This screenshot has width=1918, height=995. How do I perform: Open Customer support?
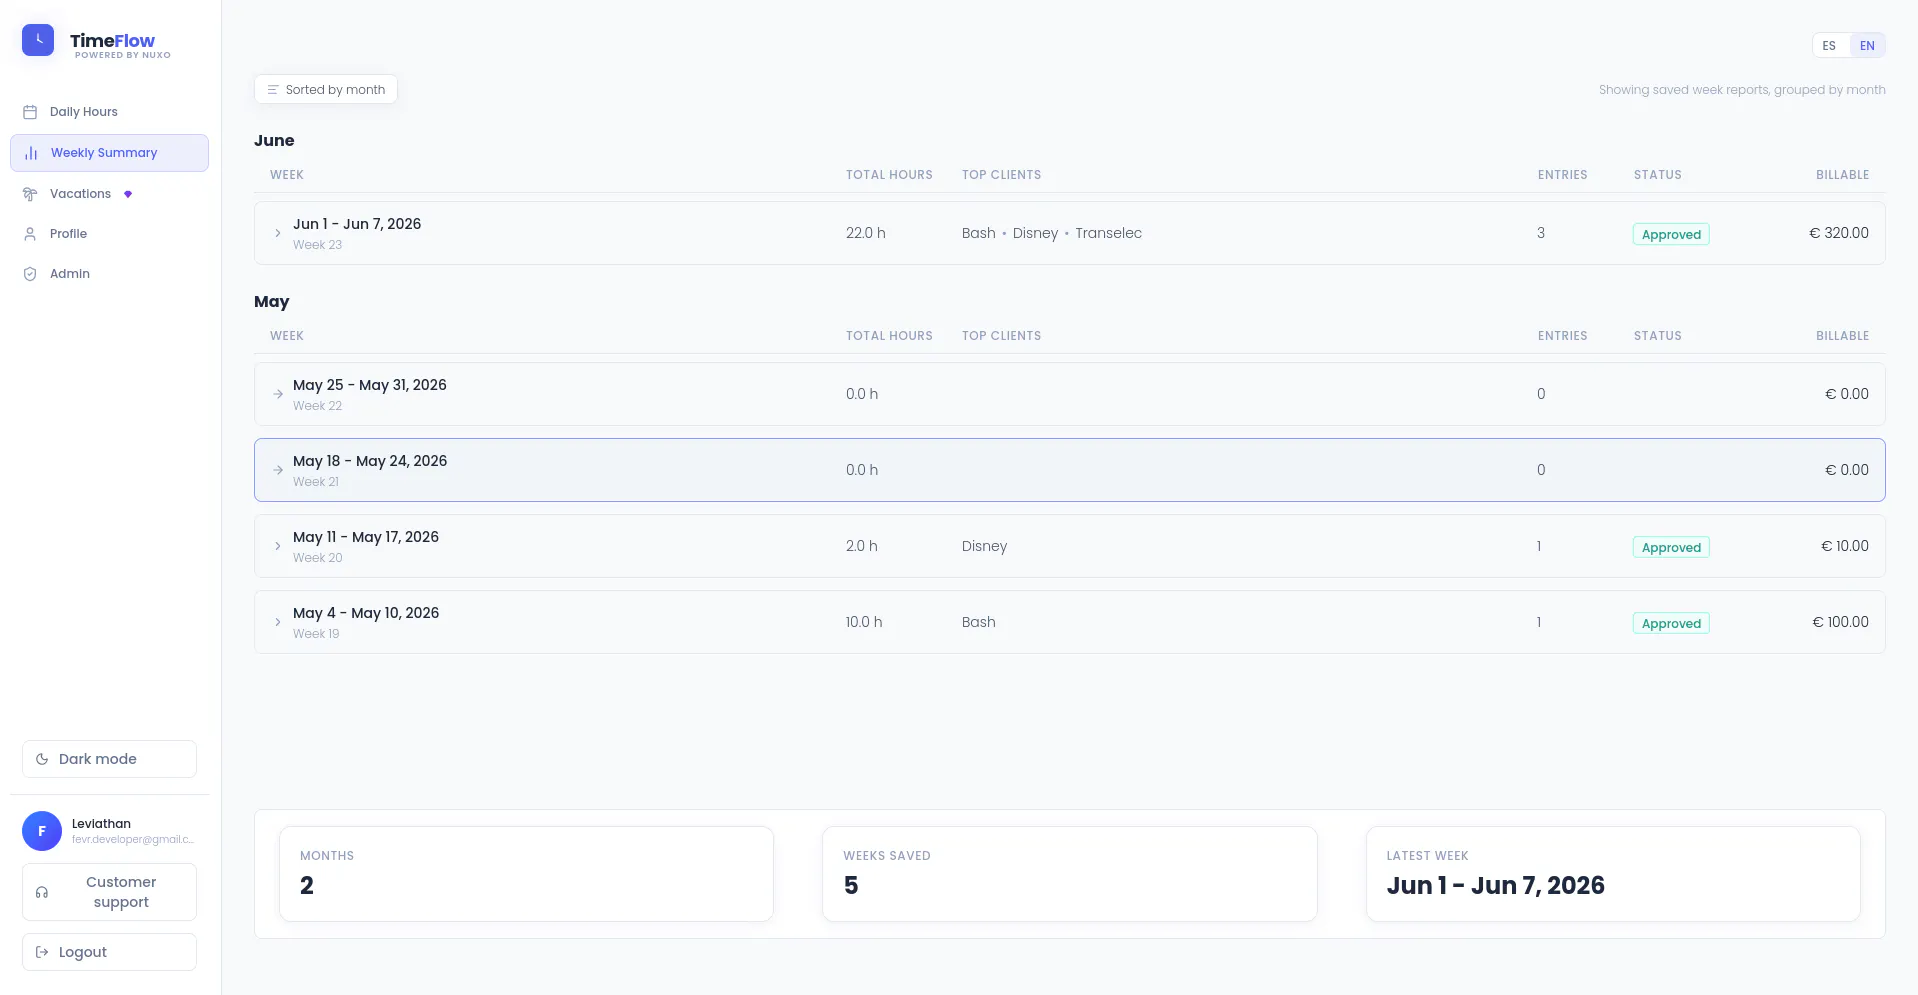pos(109,892)
